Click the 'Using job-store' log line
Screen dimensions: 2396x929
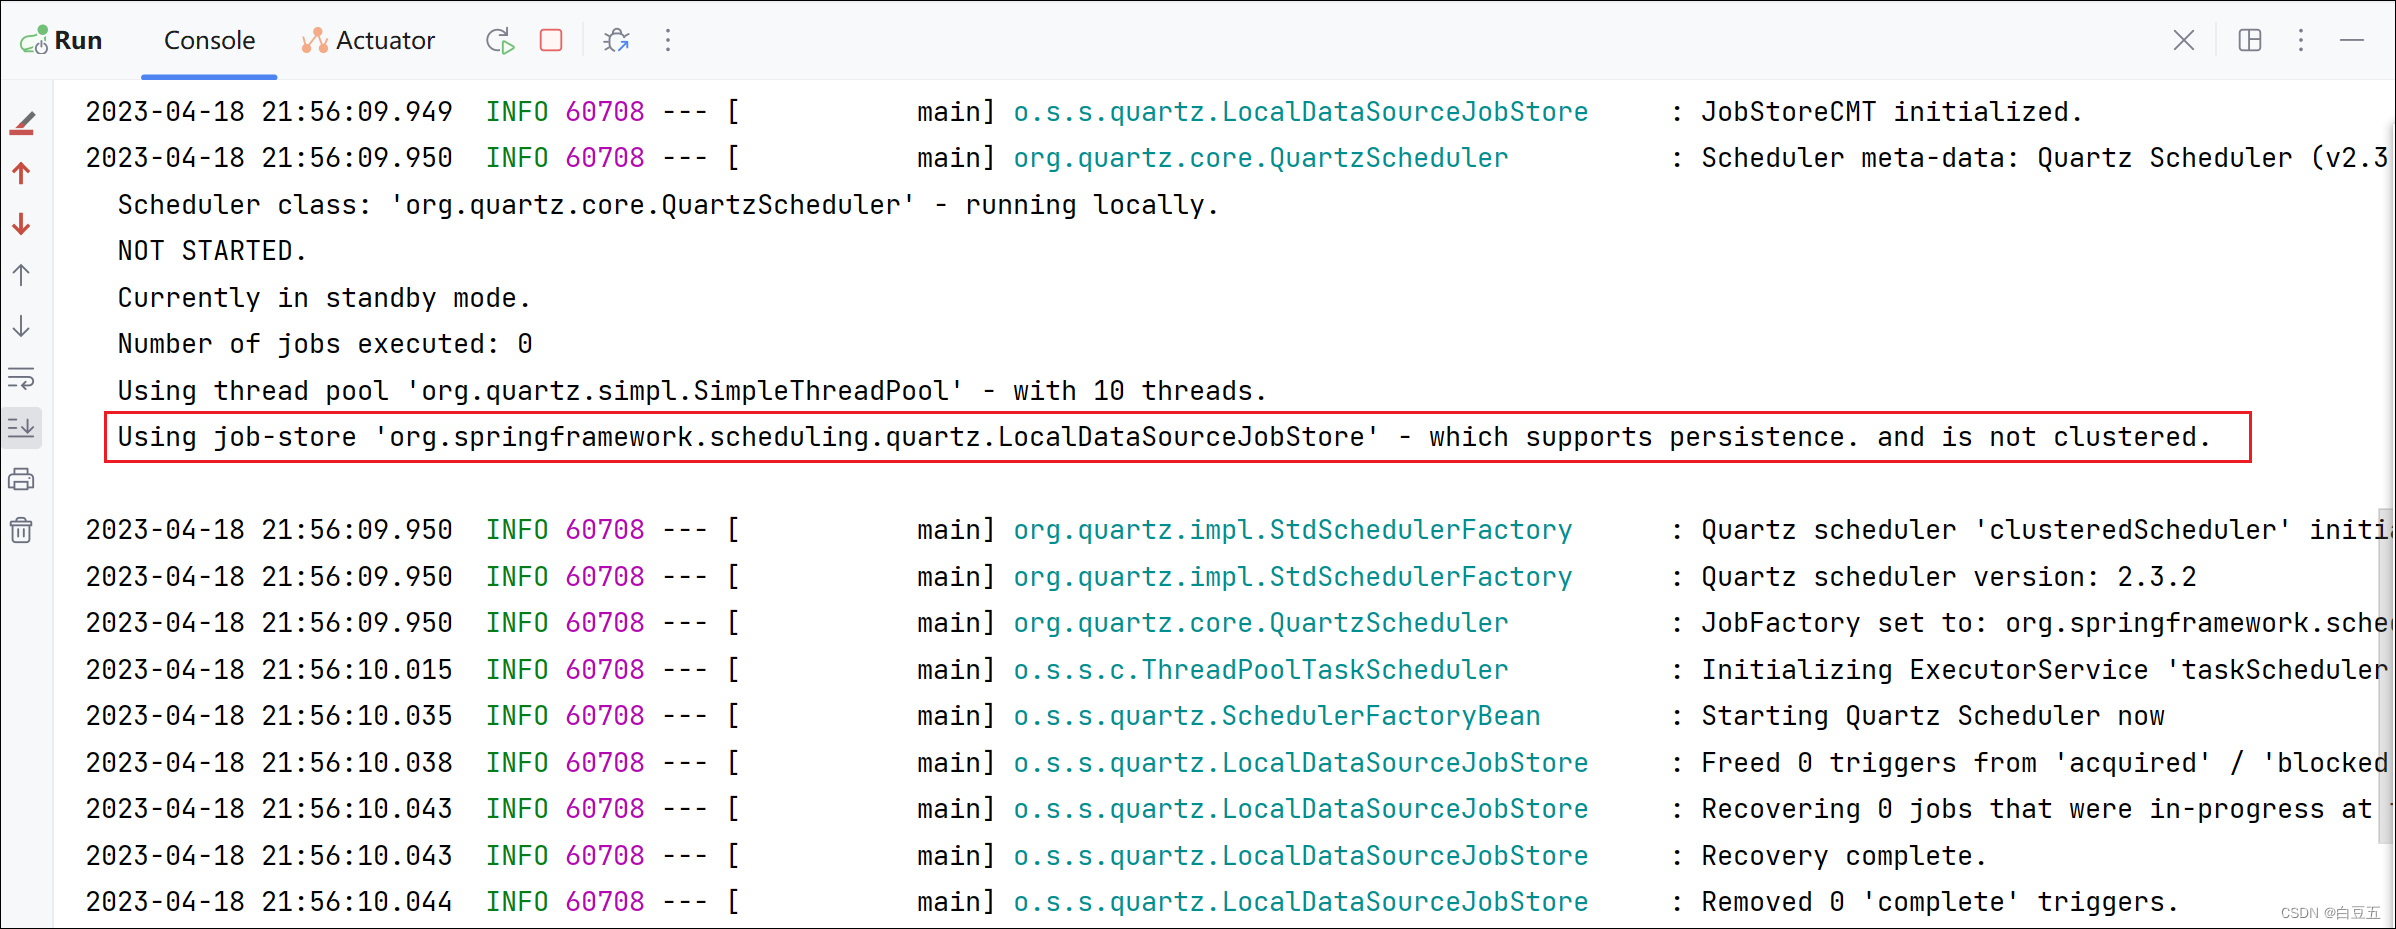click(x=1164, y=437)
